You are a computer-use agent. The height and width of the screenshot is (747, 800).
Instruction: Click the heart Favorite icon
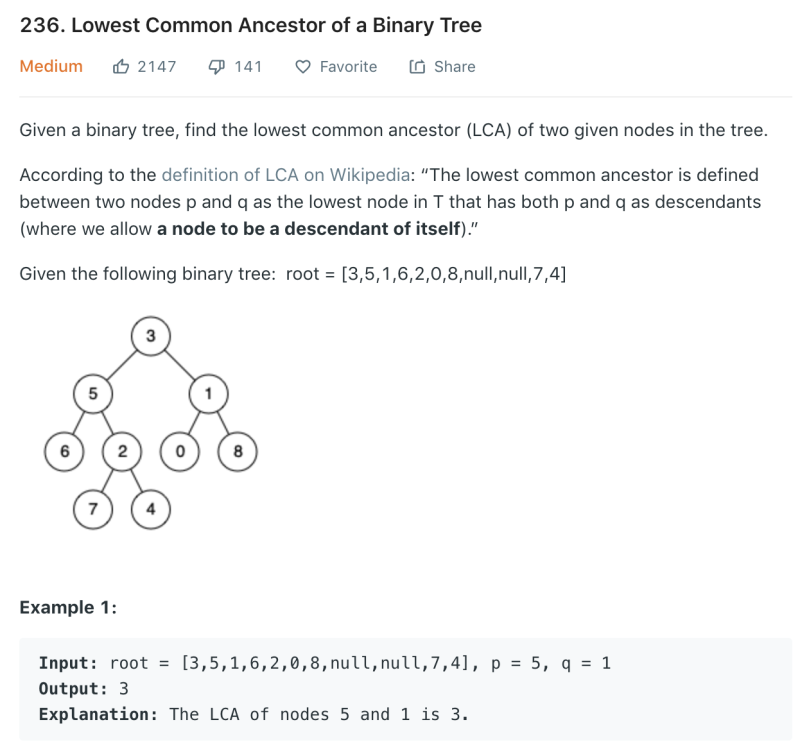point(303,67)
